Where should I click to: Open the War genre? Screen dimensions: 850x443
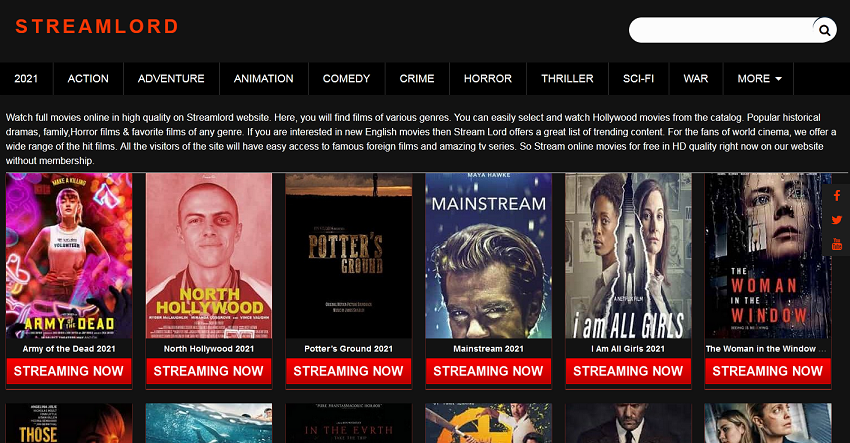(696, 79)
